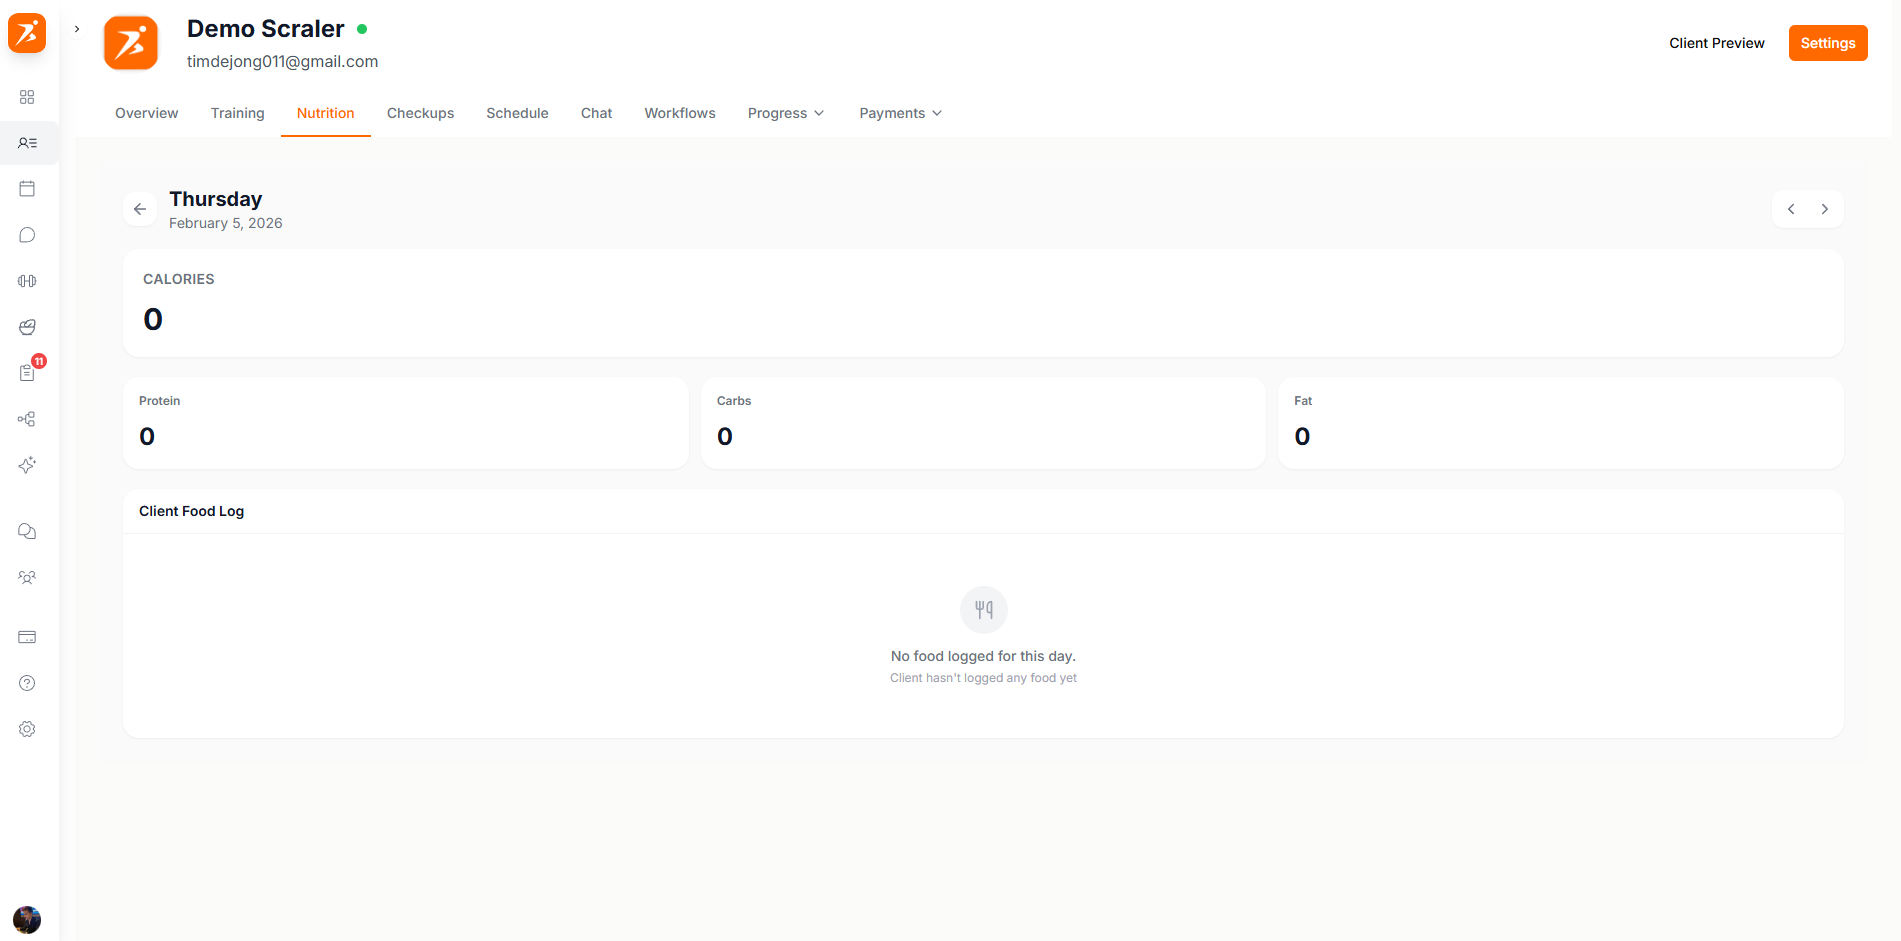Open the help question mark icon
Screen dimensions: 1901x941
pyautogui.click(x=27, y=683)
